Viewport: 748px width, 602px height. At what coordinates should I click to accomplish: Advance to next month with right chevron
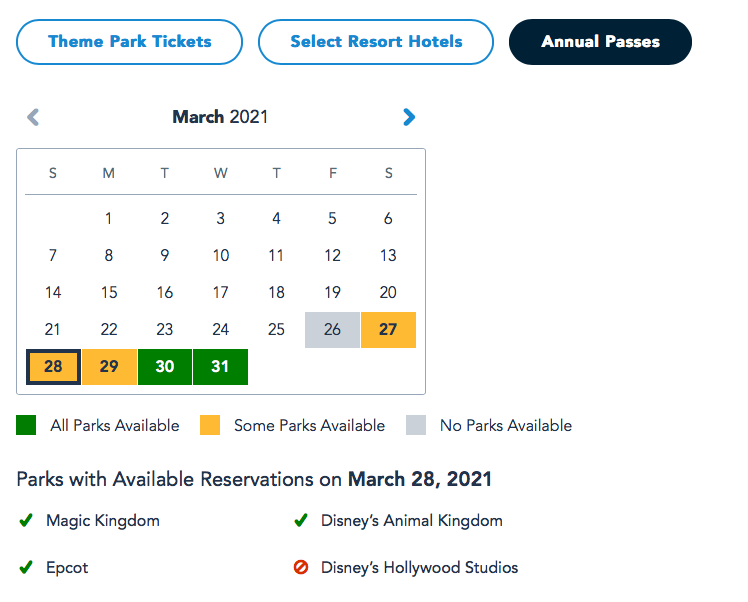point(408,117)
